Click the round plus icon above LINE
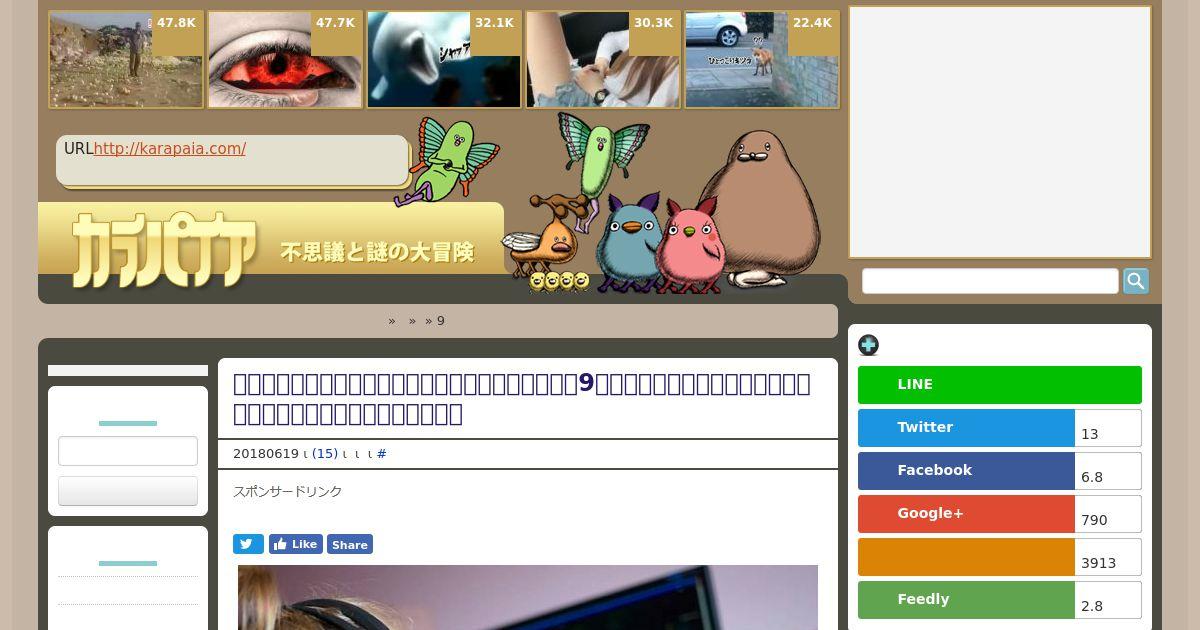The width and height of the screenshot is (1200, 630). (x=868, y=345)
